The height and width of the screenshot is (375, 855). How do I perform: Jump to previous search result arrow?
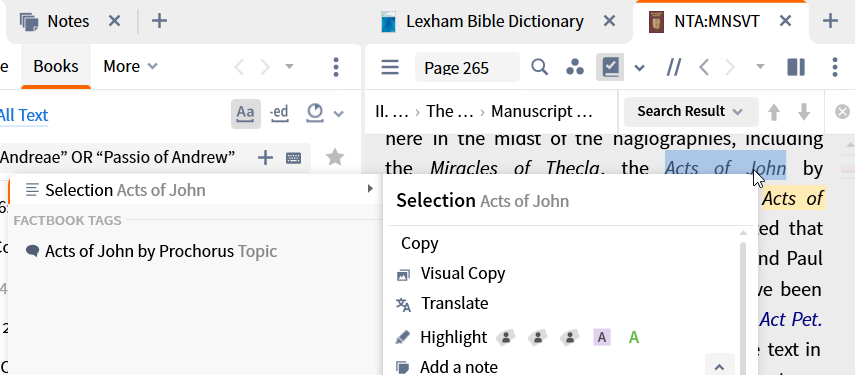(774, 112)
